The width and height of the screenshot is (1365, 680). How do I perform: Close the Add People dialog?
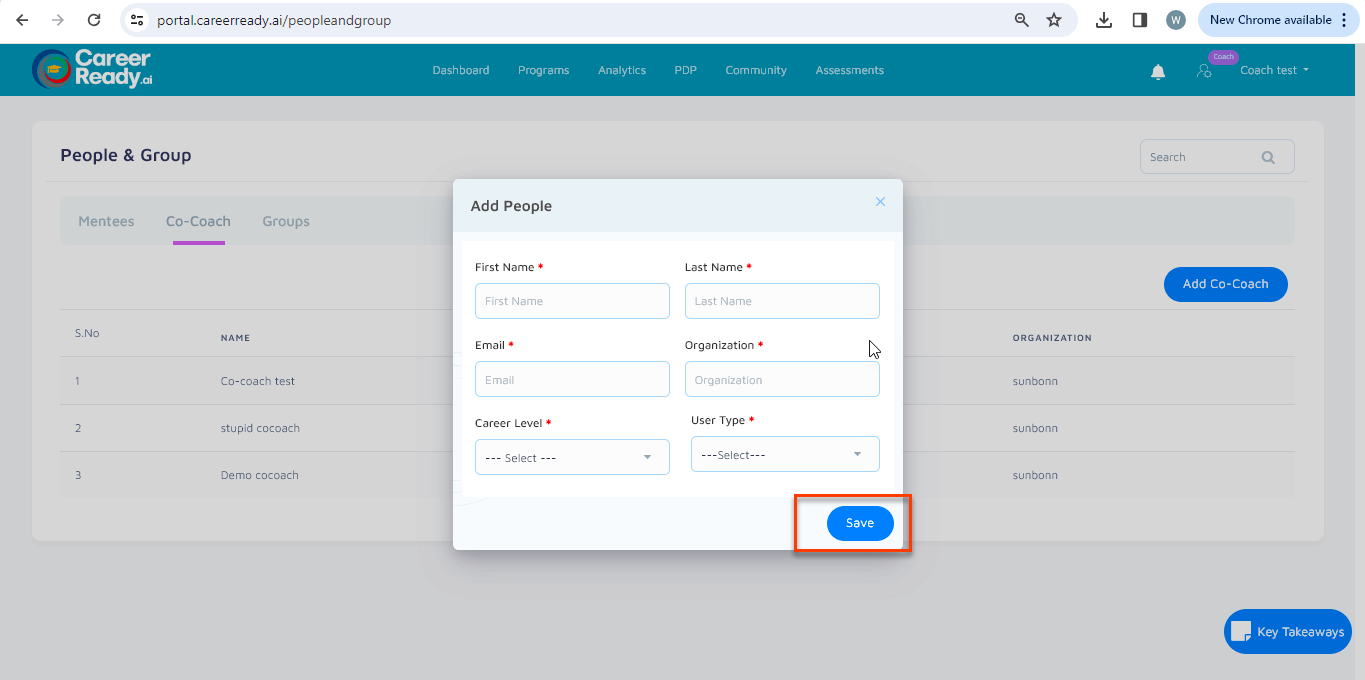(880, 202)
